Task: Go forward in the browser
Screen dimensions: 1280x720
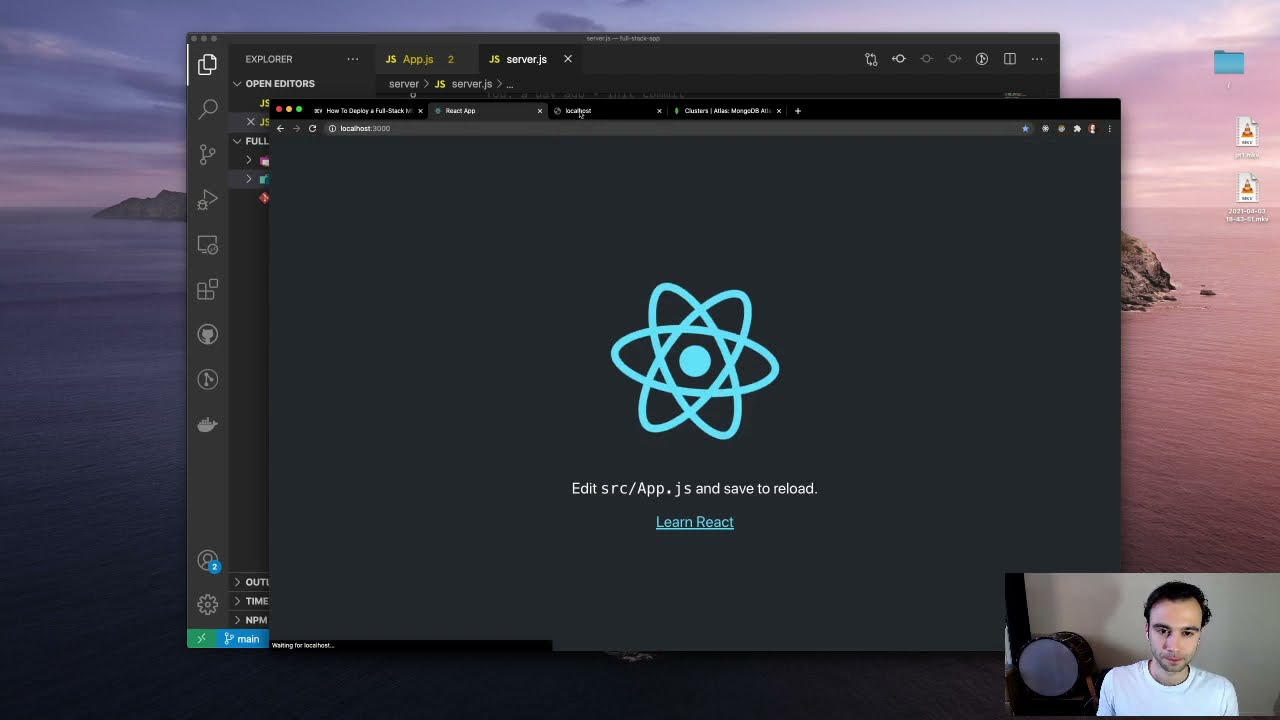Action: (x=296, y=128)
